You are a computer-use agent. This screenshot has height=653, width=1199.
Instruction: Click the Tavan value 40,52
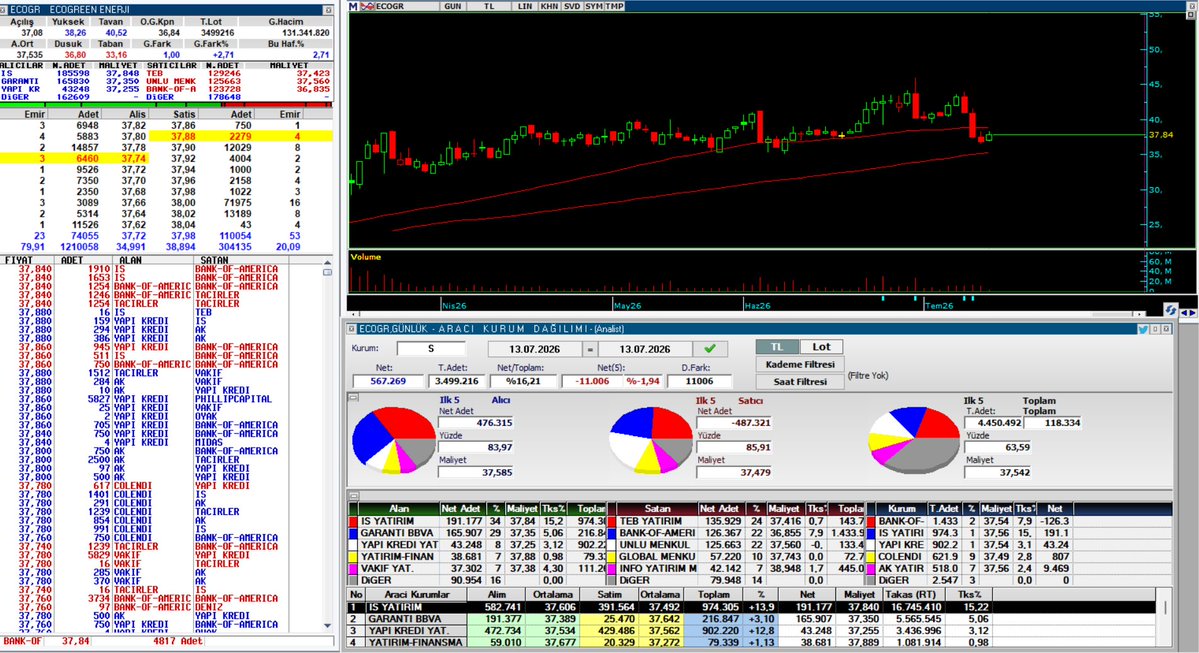116,33
